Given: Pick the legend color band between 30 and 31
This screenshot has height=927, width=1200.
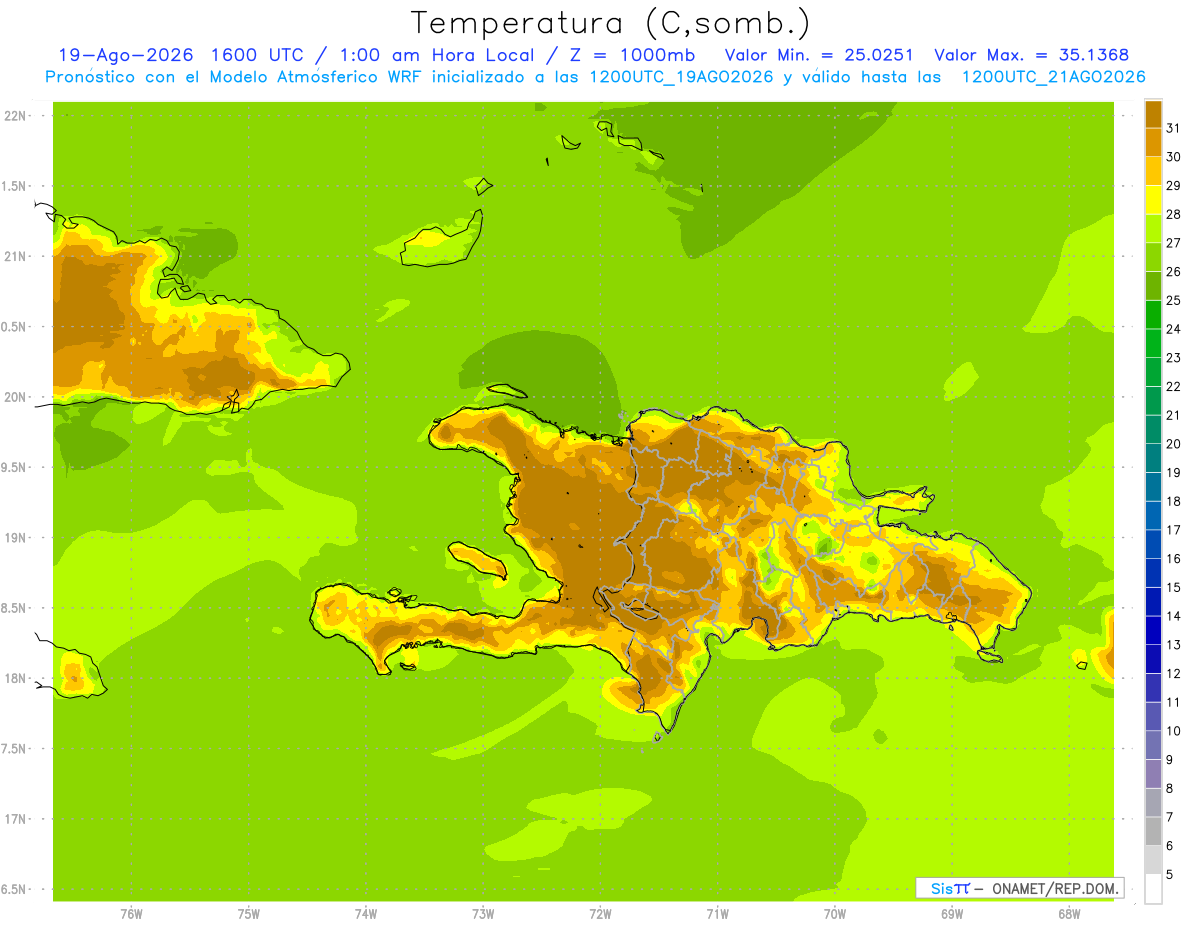Looking at the screenshot, I should click(x=1154, y=143).
